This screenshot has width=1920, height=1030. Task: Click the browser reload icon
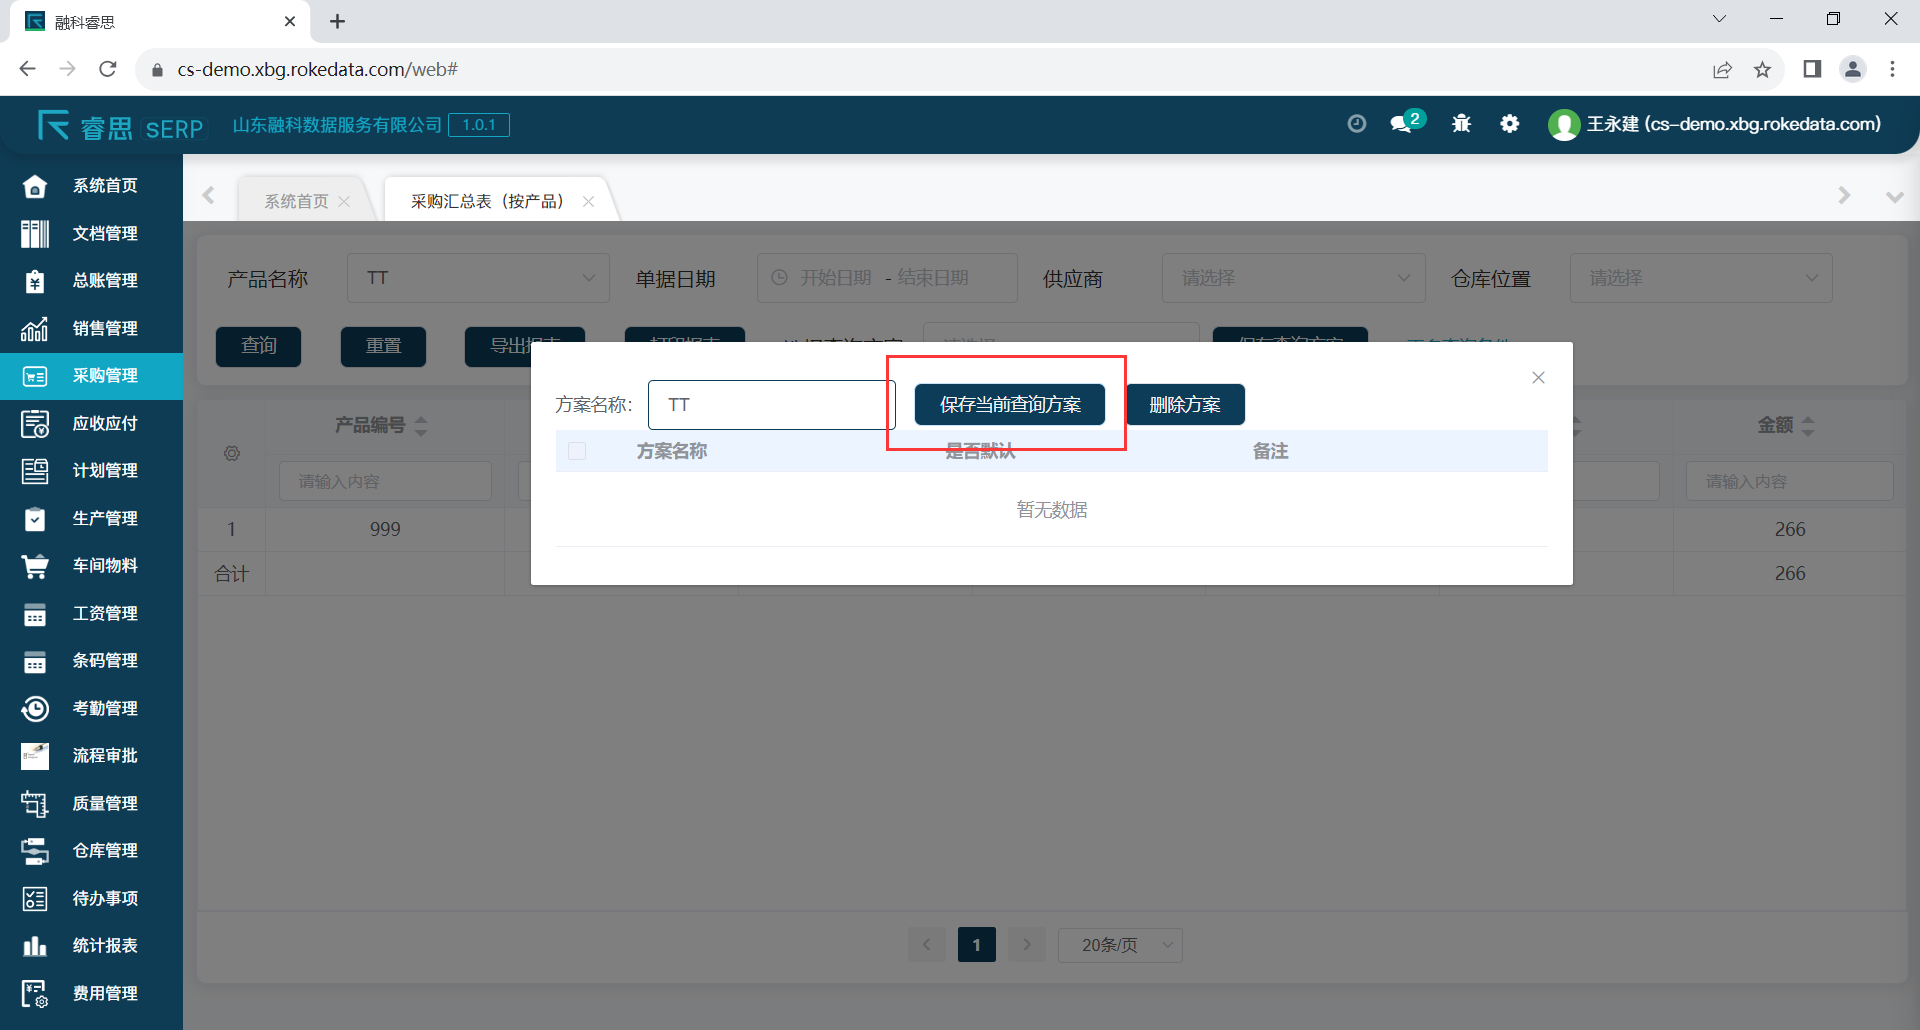coord(108,69)
